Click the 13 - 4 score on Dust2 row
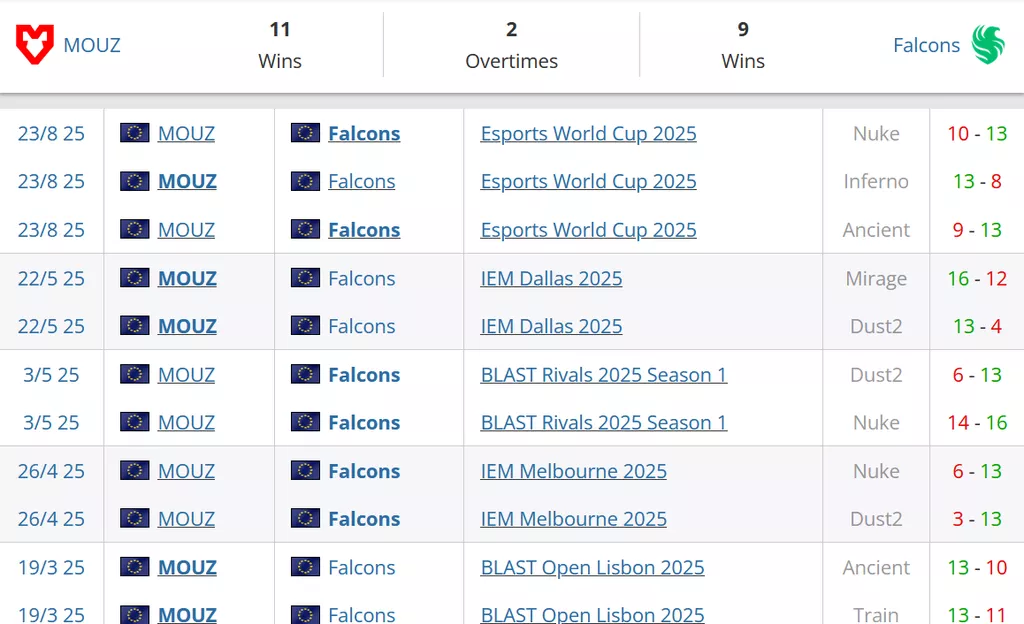The width and height of the screenshot is (1024, 624). click(977, 326)
